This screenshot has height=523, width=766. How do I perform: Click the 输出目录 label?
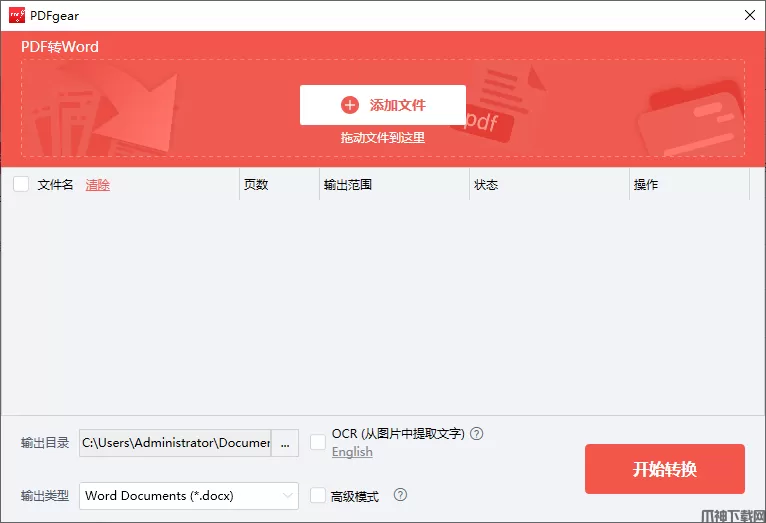(x=45, y=443)
